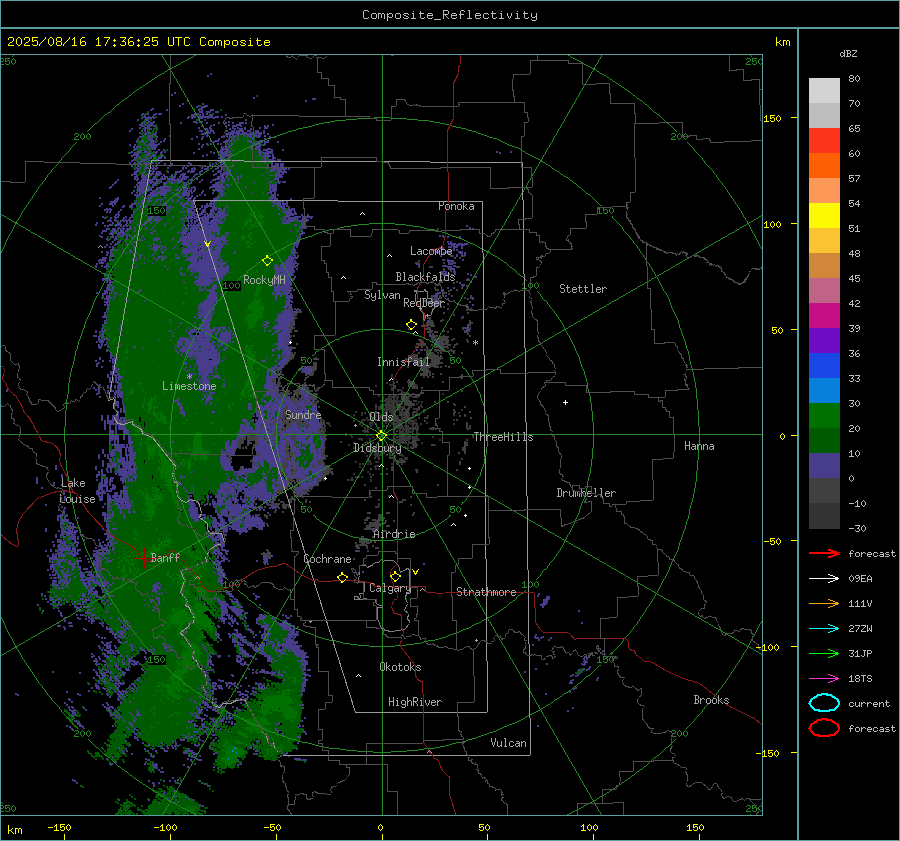Click the red swatch in dBZ scale

pos(824,141)
